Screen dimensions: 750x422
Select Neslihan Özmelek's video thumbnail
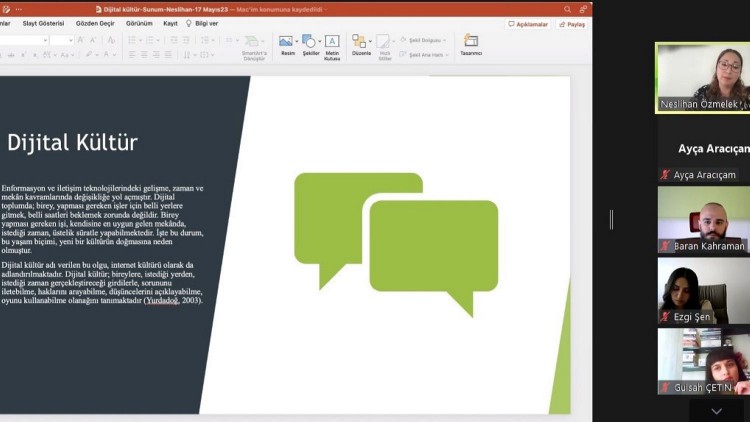(703, 77)
